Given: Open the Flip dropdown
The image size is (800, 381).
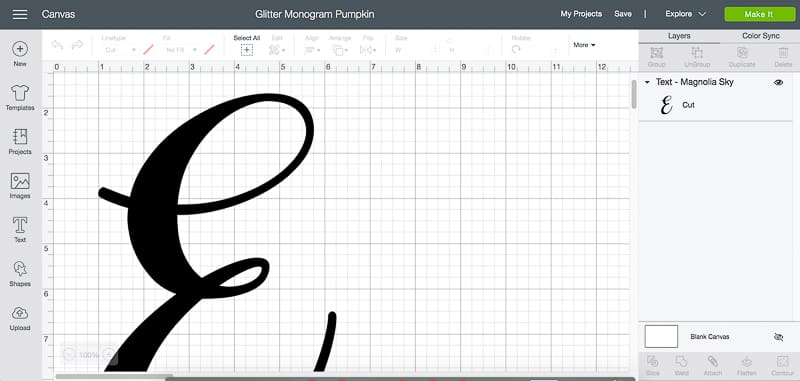Looking at the screenshot, I should point(368,50).
